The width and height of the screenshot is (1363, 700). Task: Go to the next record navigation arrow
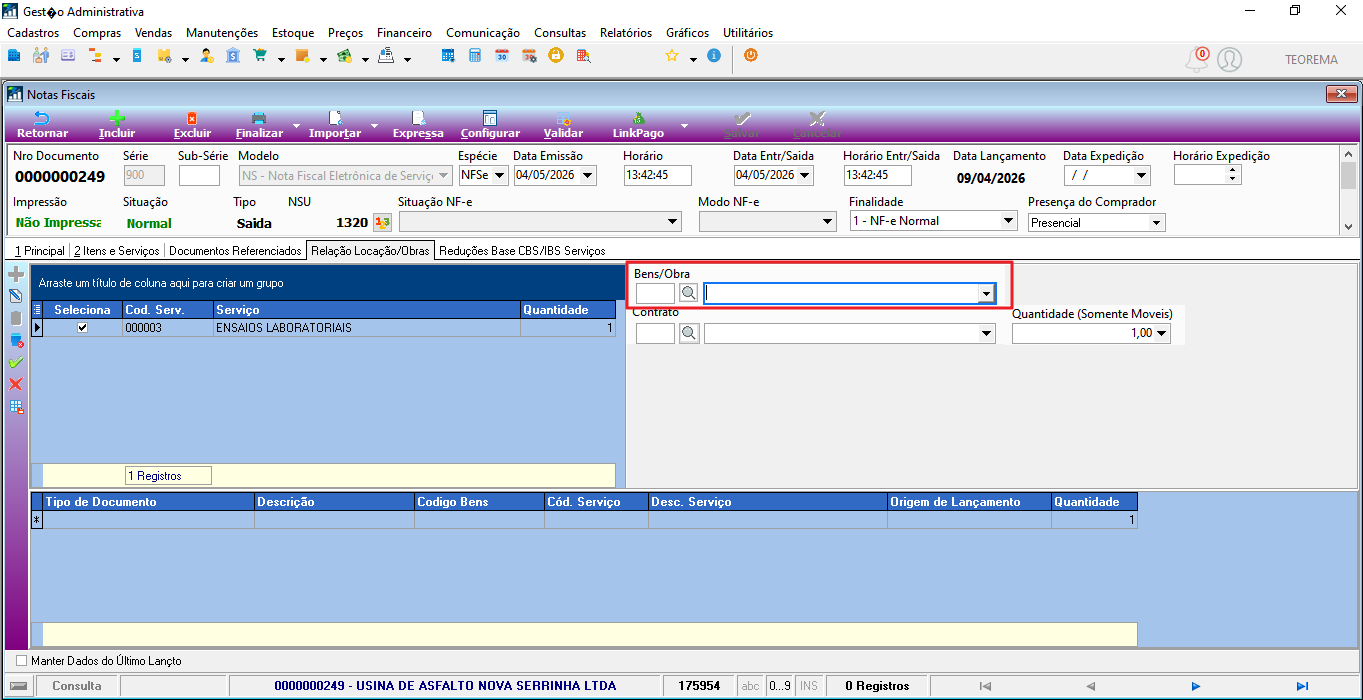click(x=1196, y=686)
